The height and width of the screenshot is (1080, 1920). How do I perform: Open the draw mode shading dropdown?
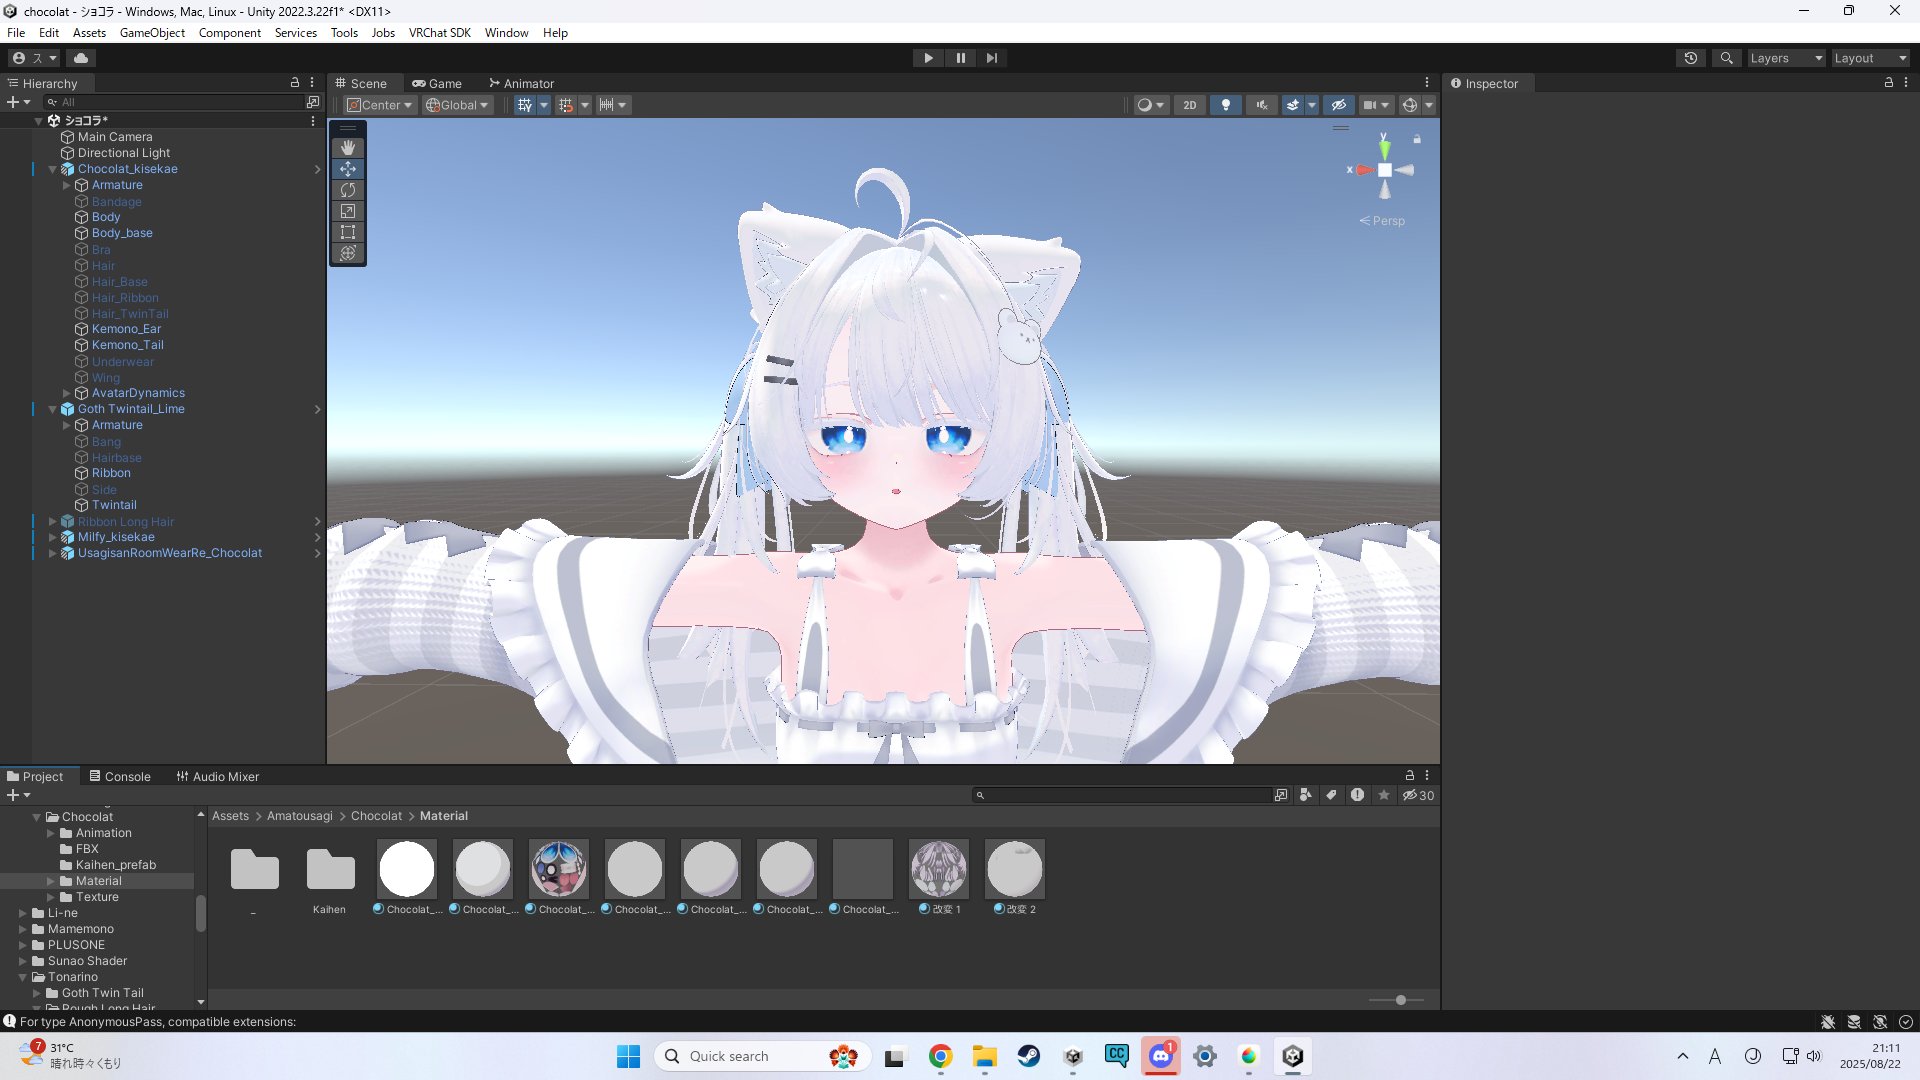tap(1151, 105)
